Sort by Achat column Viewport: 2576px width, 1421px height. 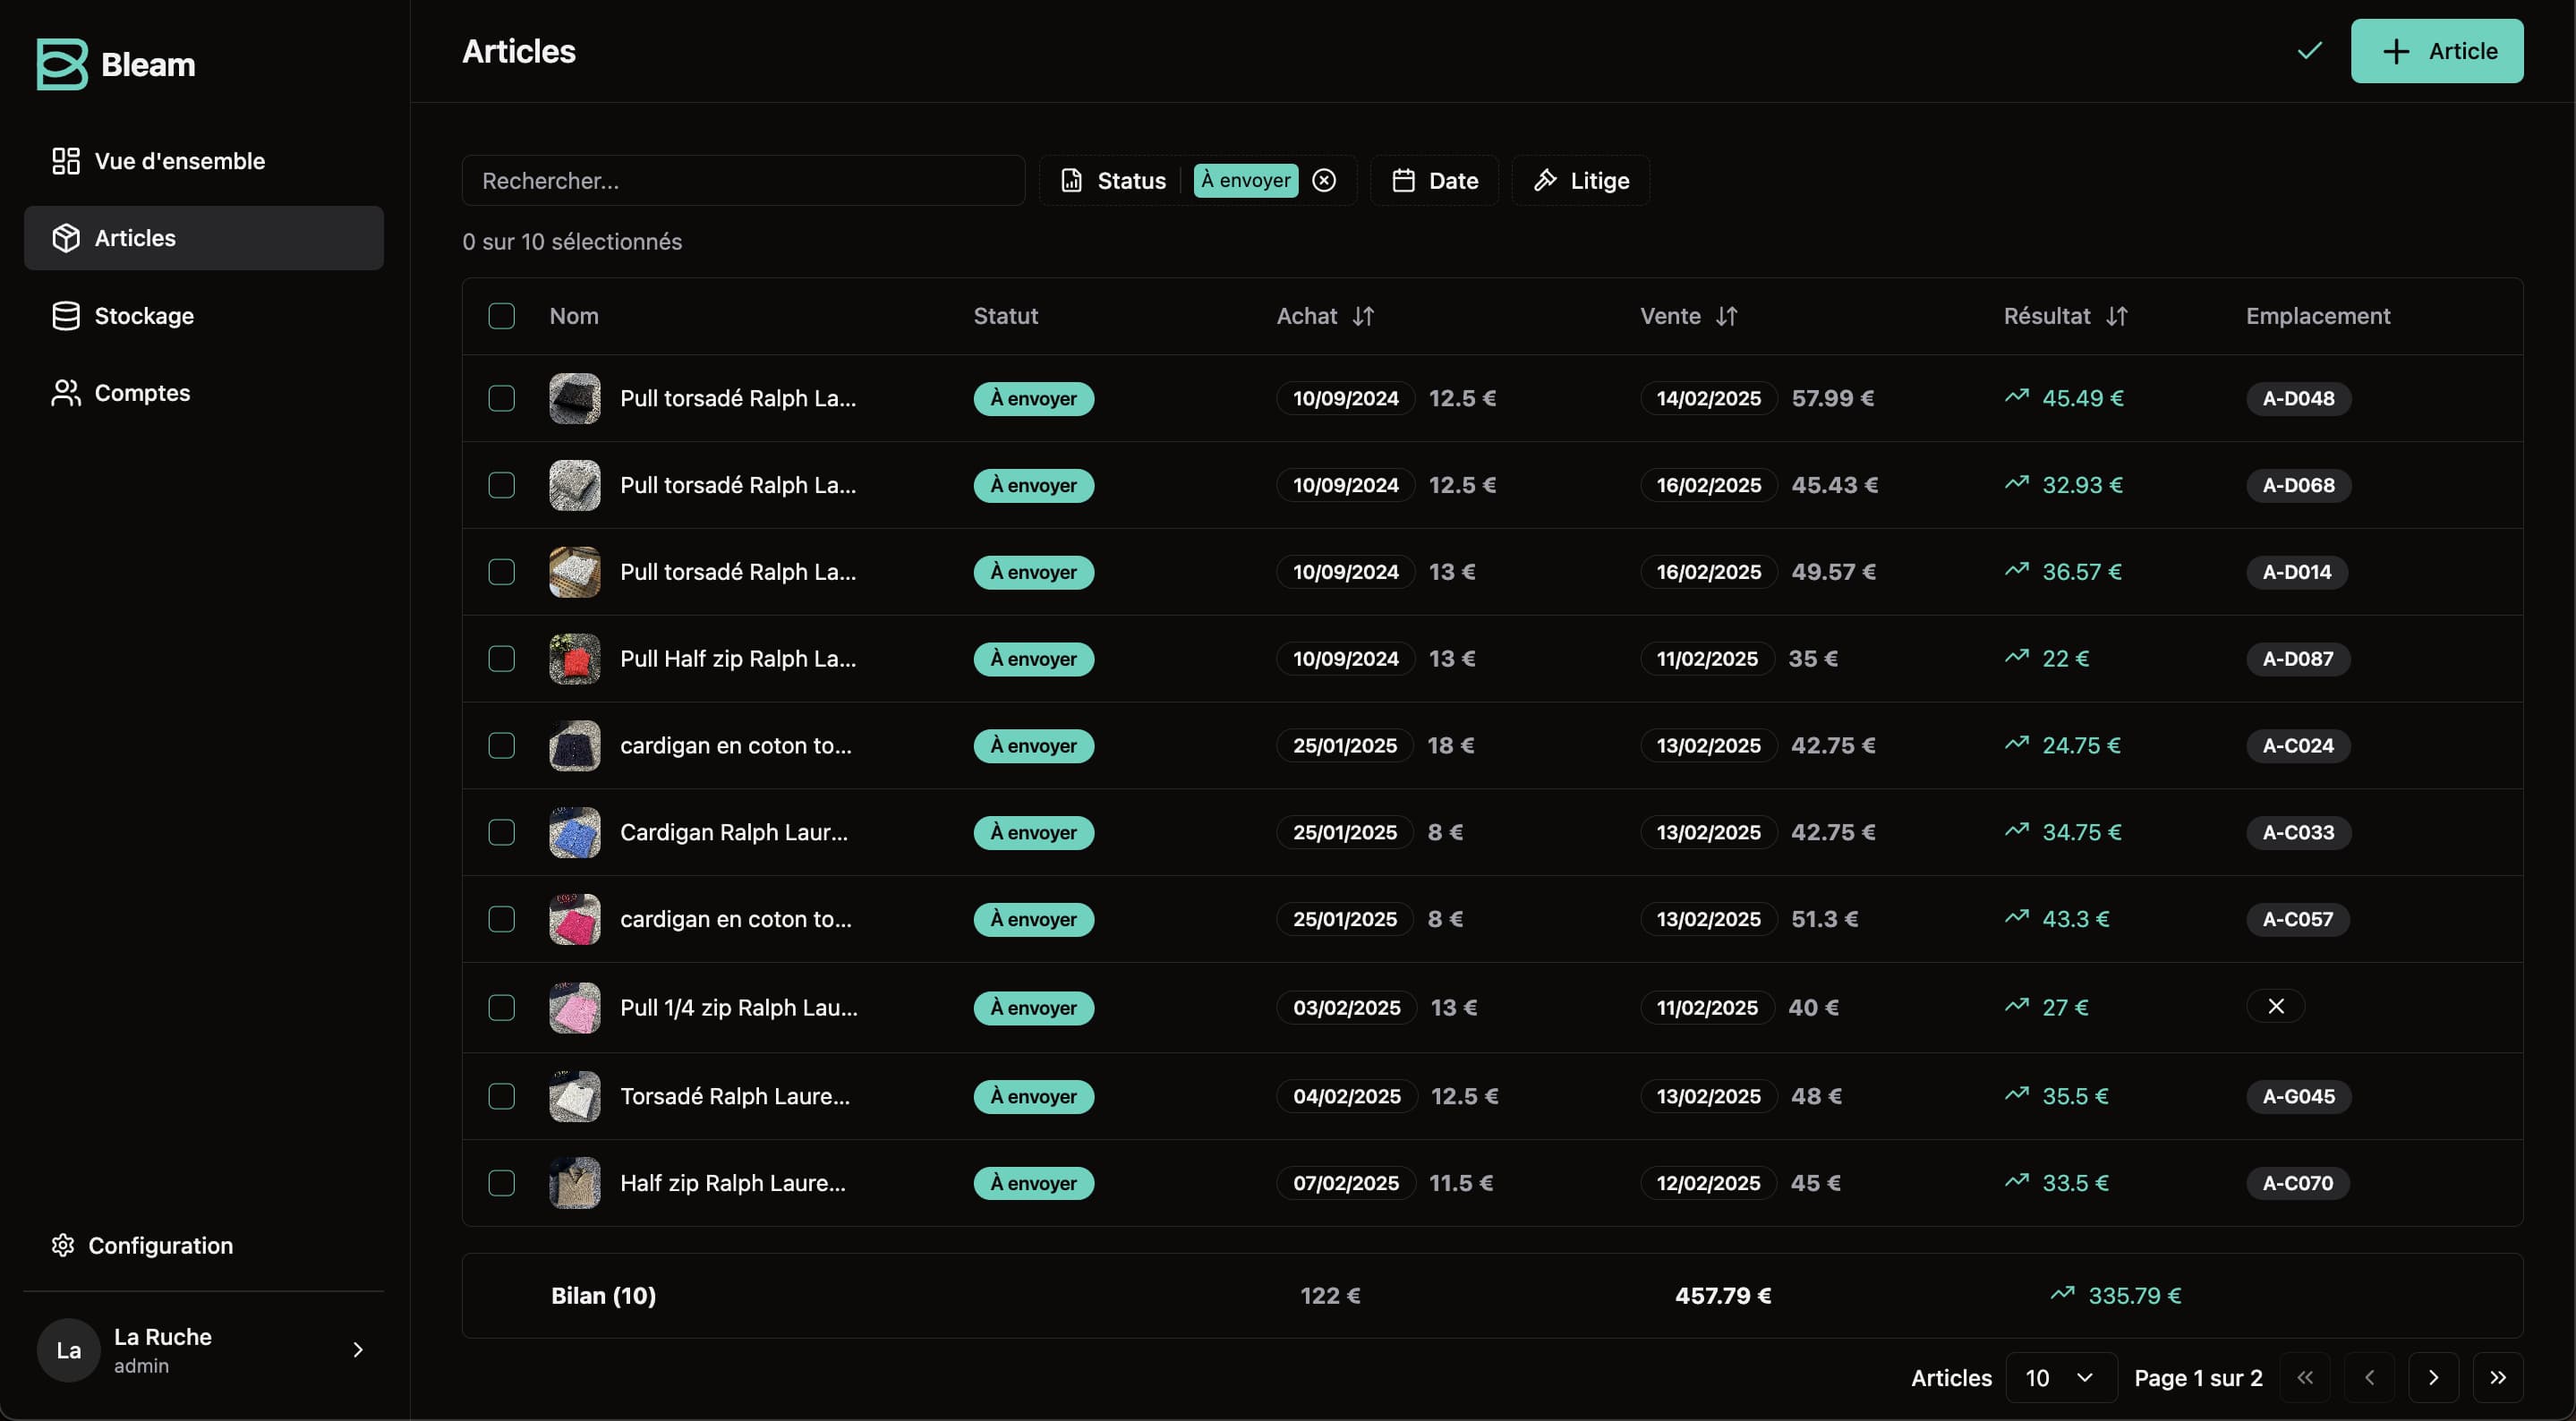pyautogui.click(x=1325, y=316)
